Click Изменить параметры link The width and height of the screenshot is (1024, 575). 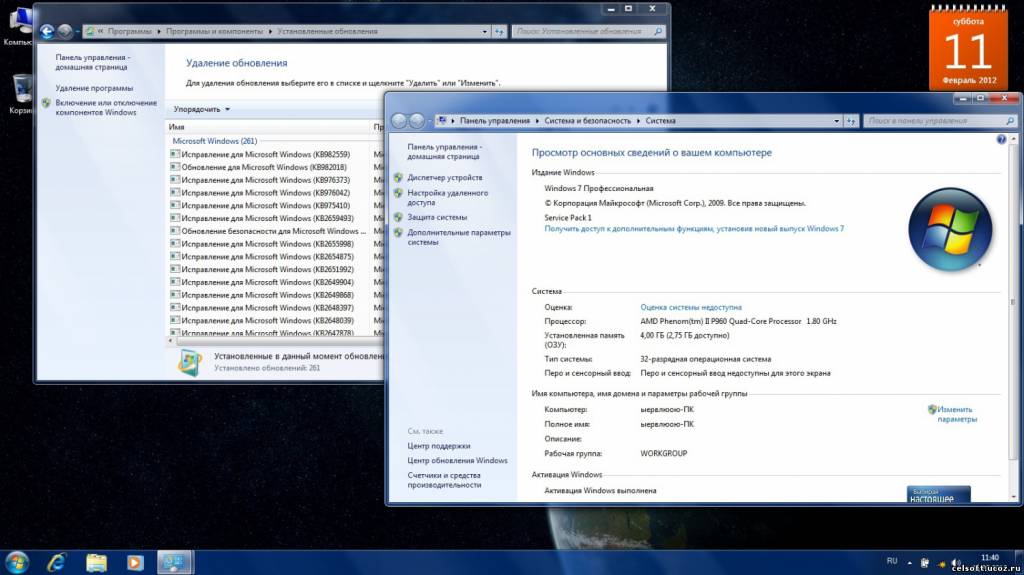point(957,414)
